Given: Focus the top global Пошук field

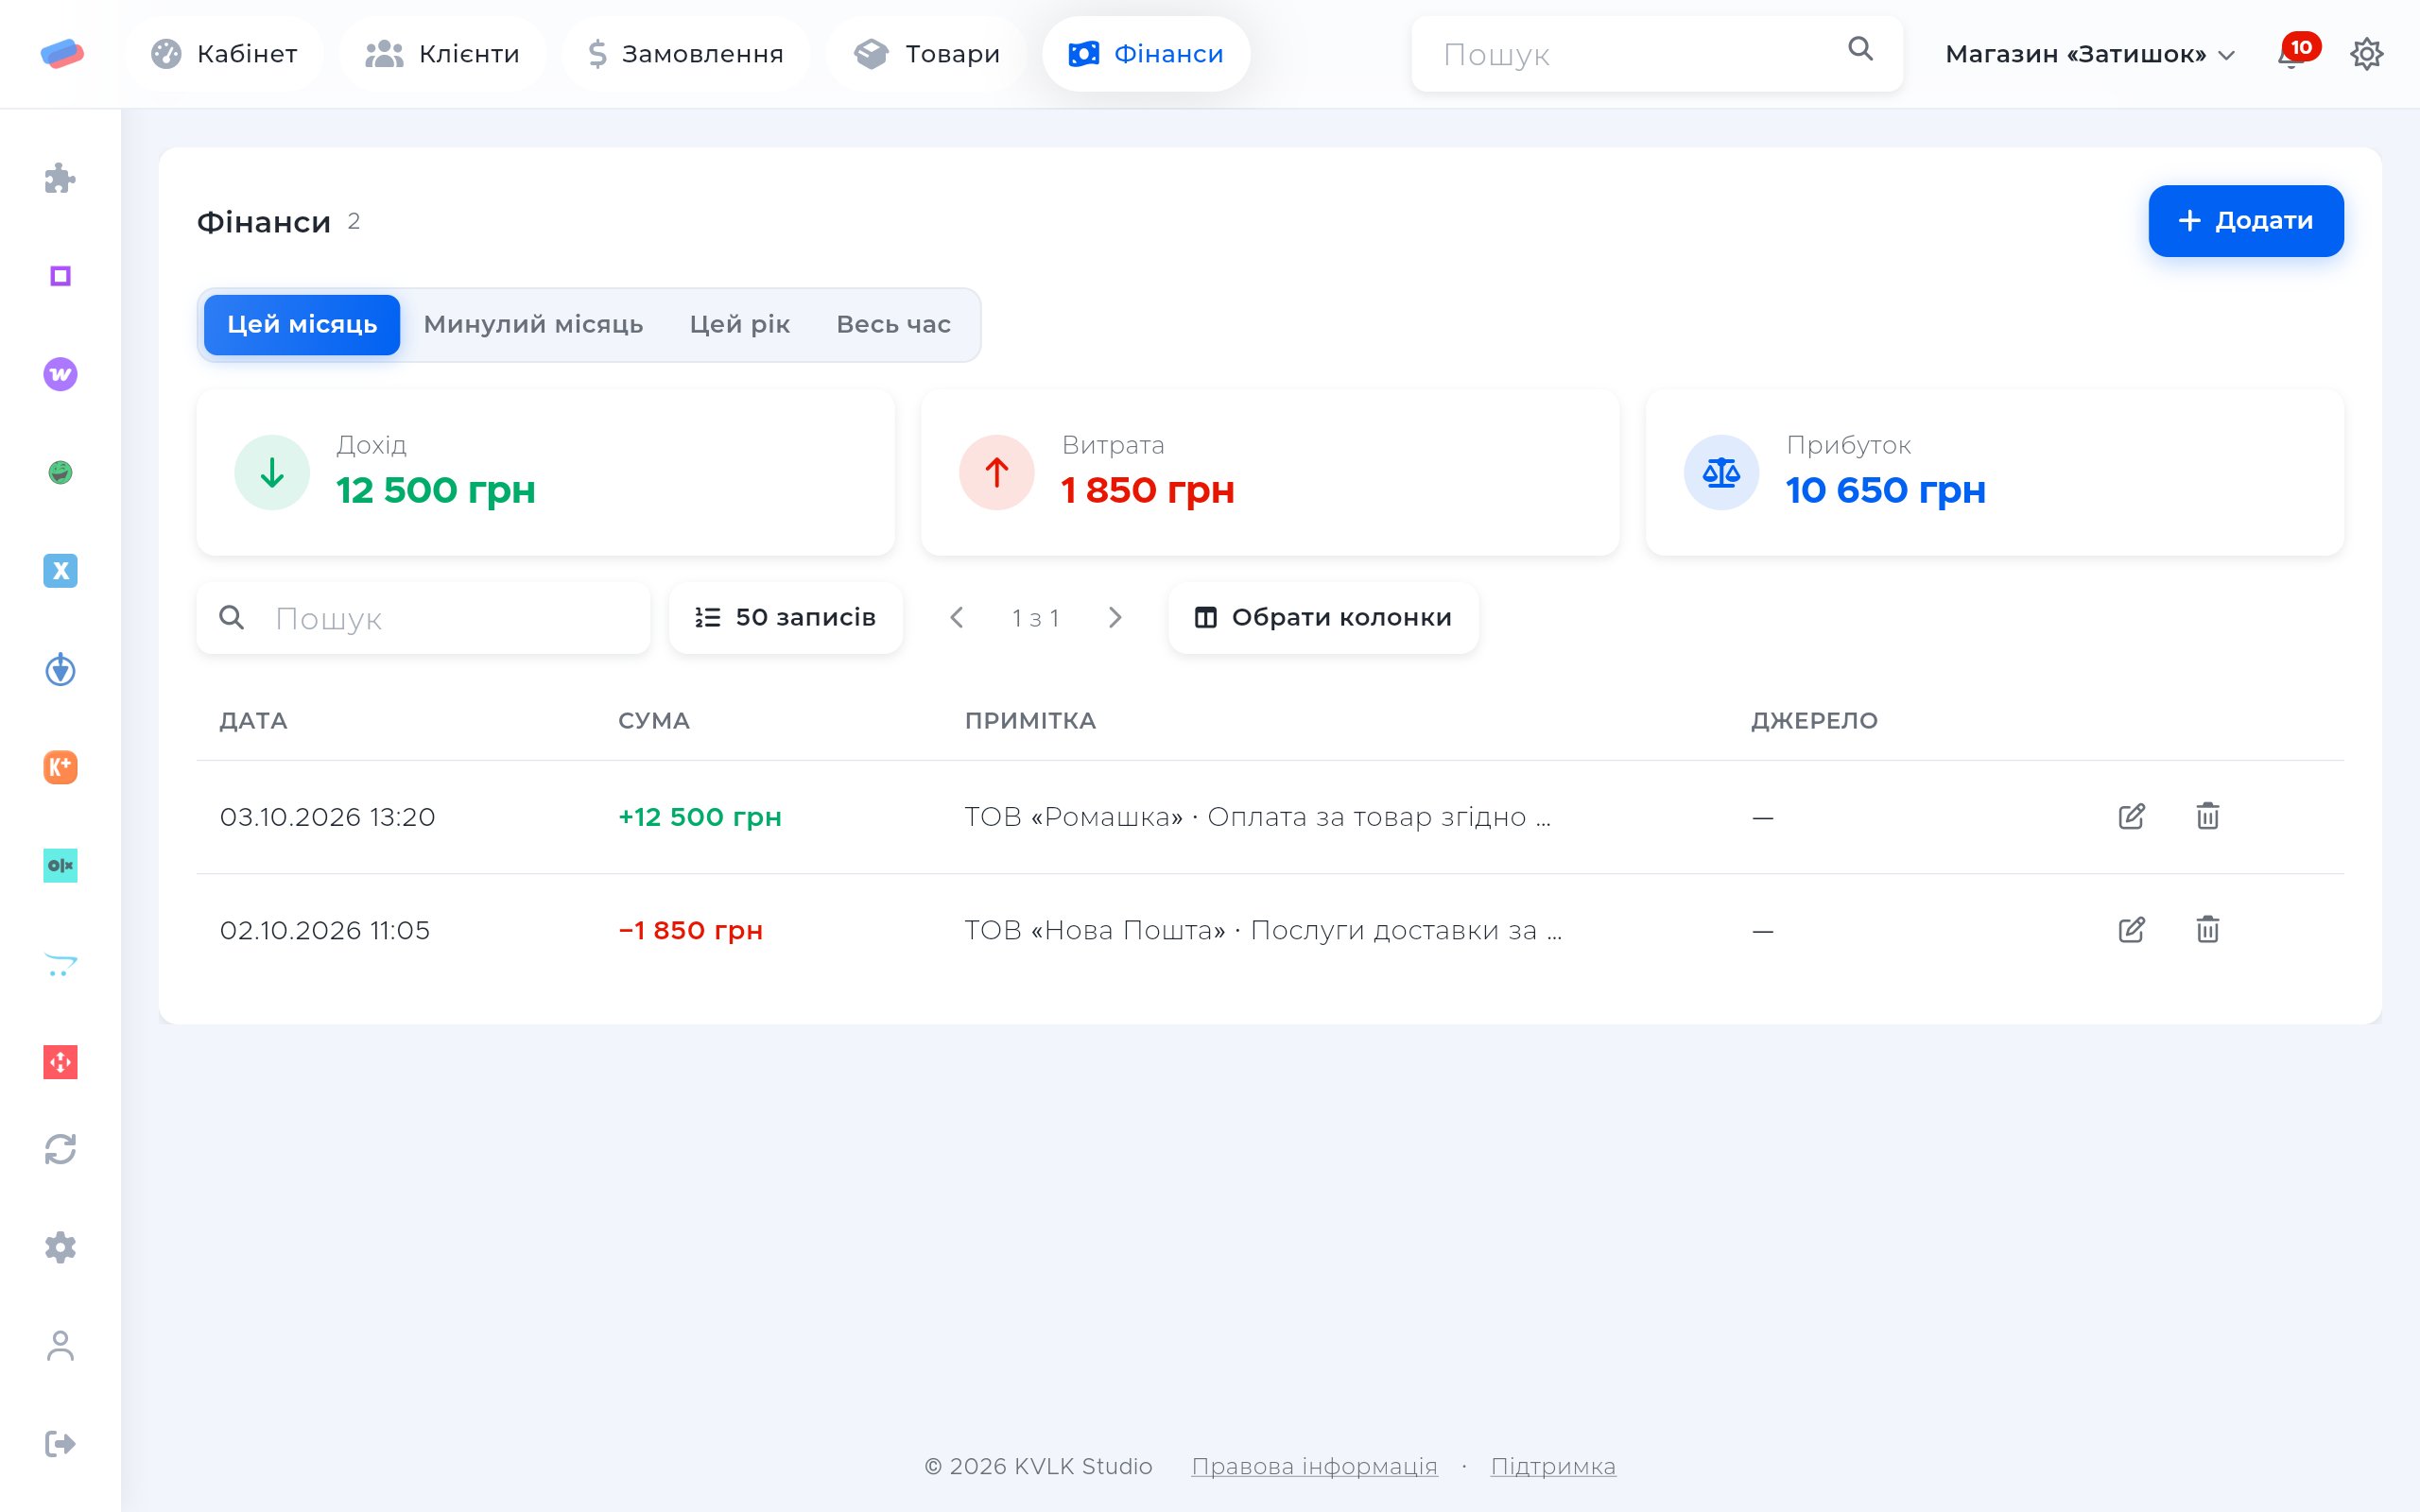Looking at the screenshot, I should [x=1657, y=54].
